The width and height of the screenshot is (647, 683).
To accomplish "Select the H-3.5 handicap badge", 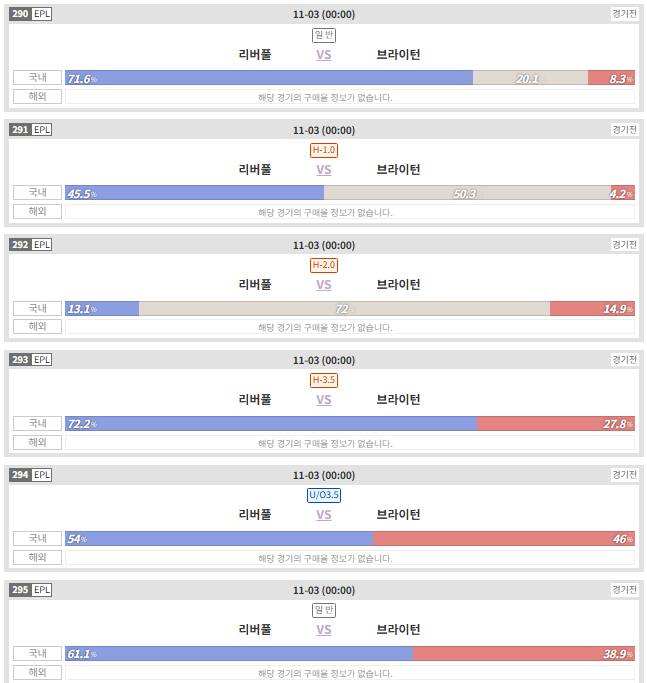I will point(324,380).
